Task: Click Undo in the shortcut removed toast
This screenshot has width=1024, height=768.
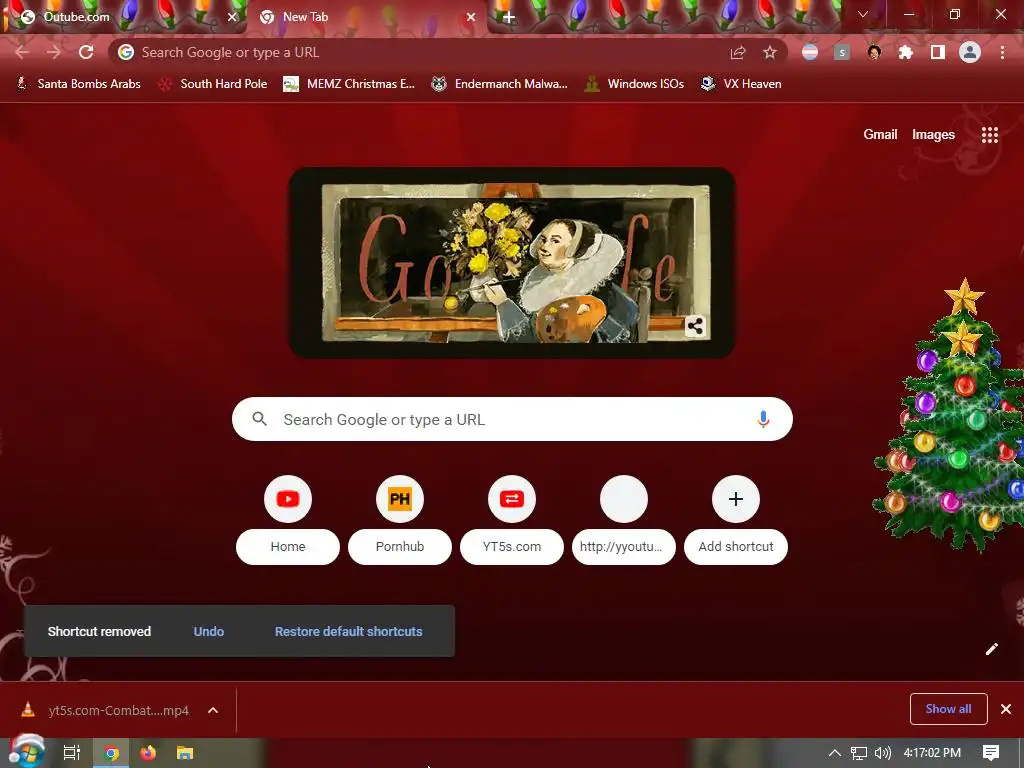Action: tap(209, 632)
